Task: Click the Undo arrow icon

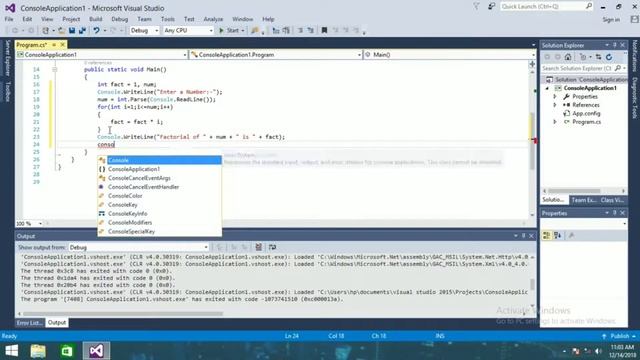Action: [x=96, y=31]
